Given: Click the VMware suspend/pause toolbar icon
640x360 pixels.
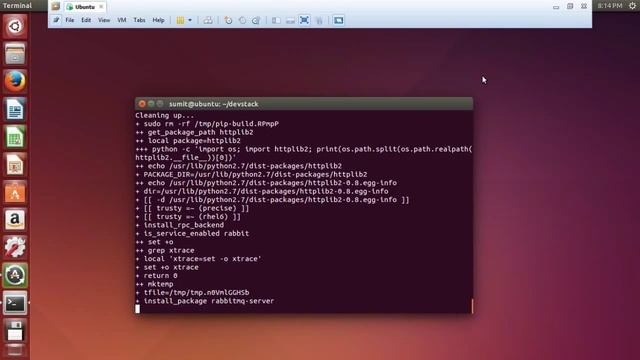Looking at the screenshot, I should pos(180,20).
